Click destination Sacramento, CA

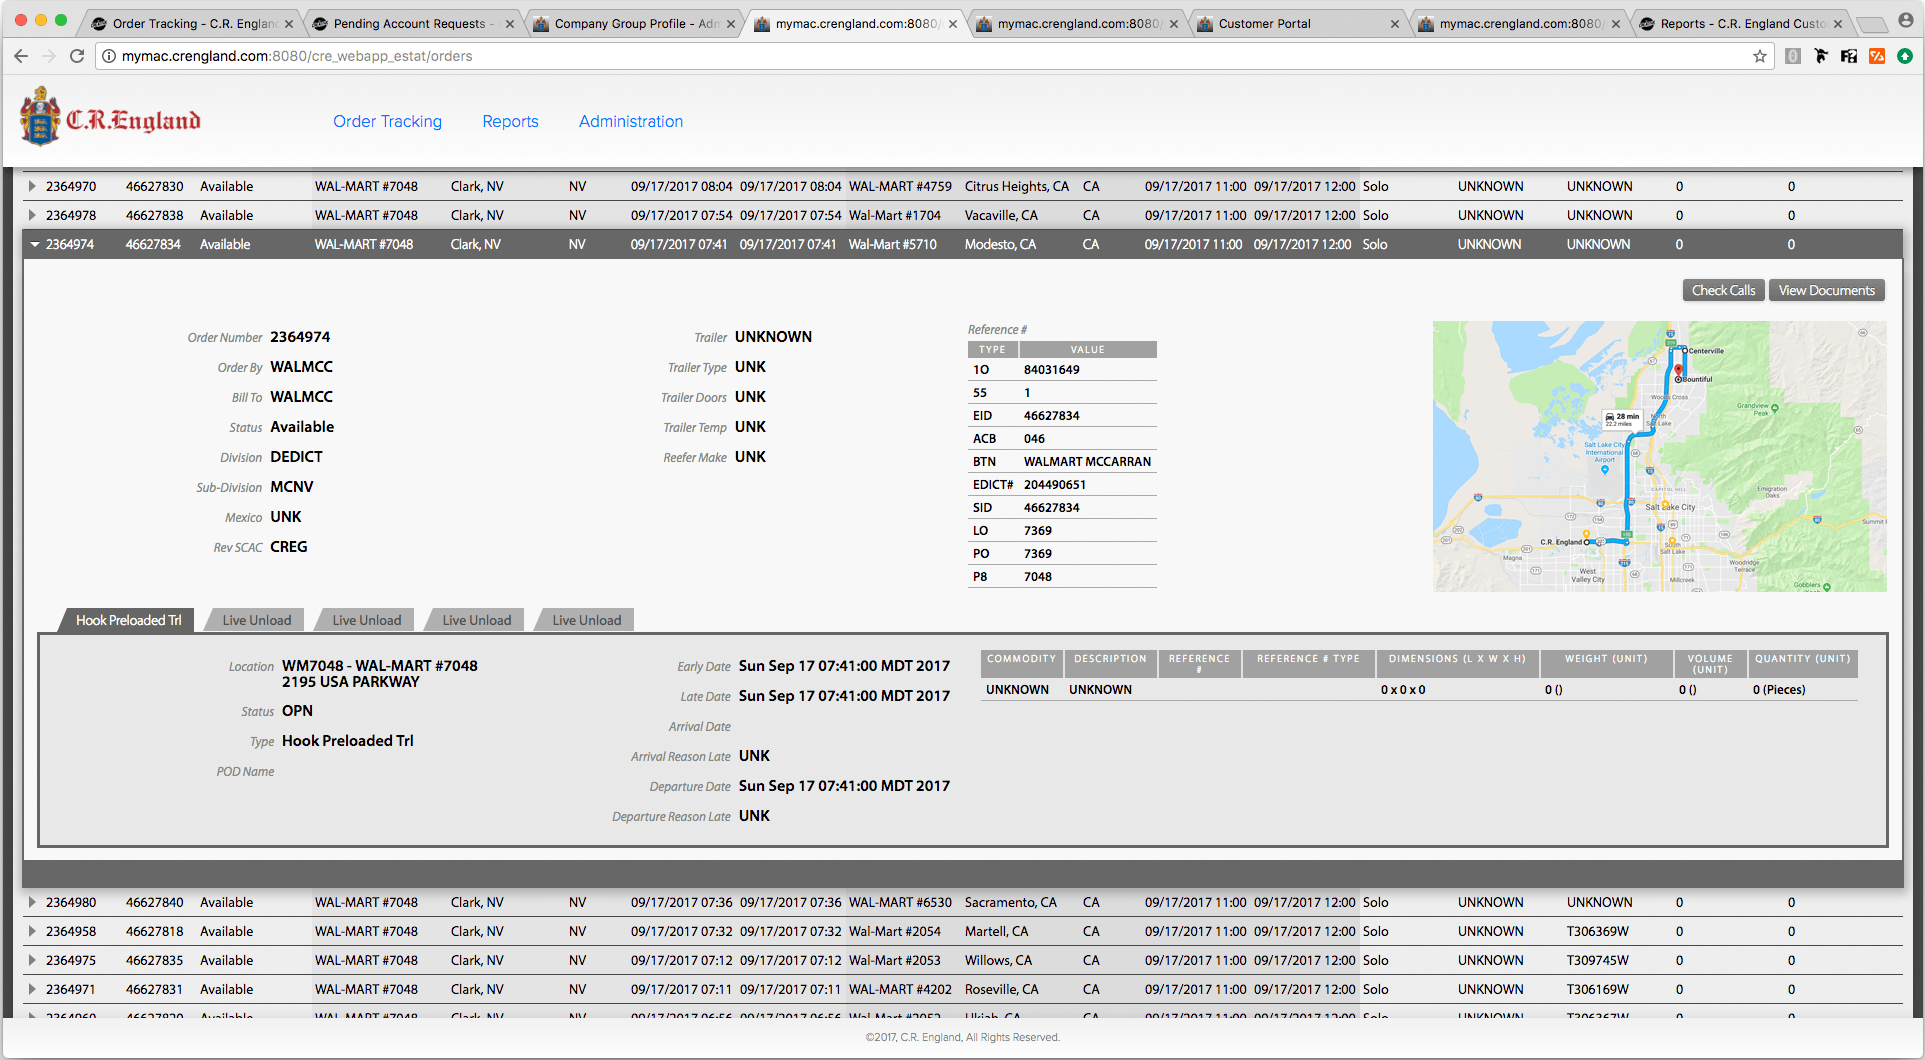1010,902
